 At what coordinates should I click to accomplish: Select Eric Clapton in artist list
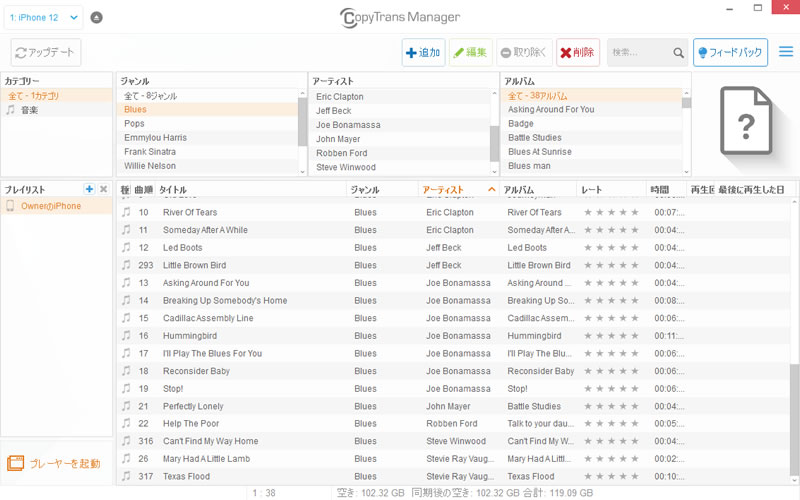[x=400, y=96]
